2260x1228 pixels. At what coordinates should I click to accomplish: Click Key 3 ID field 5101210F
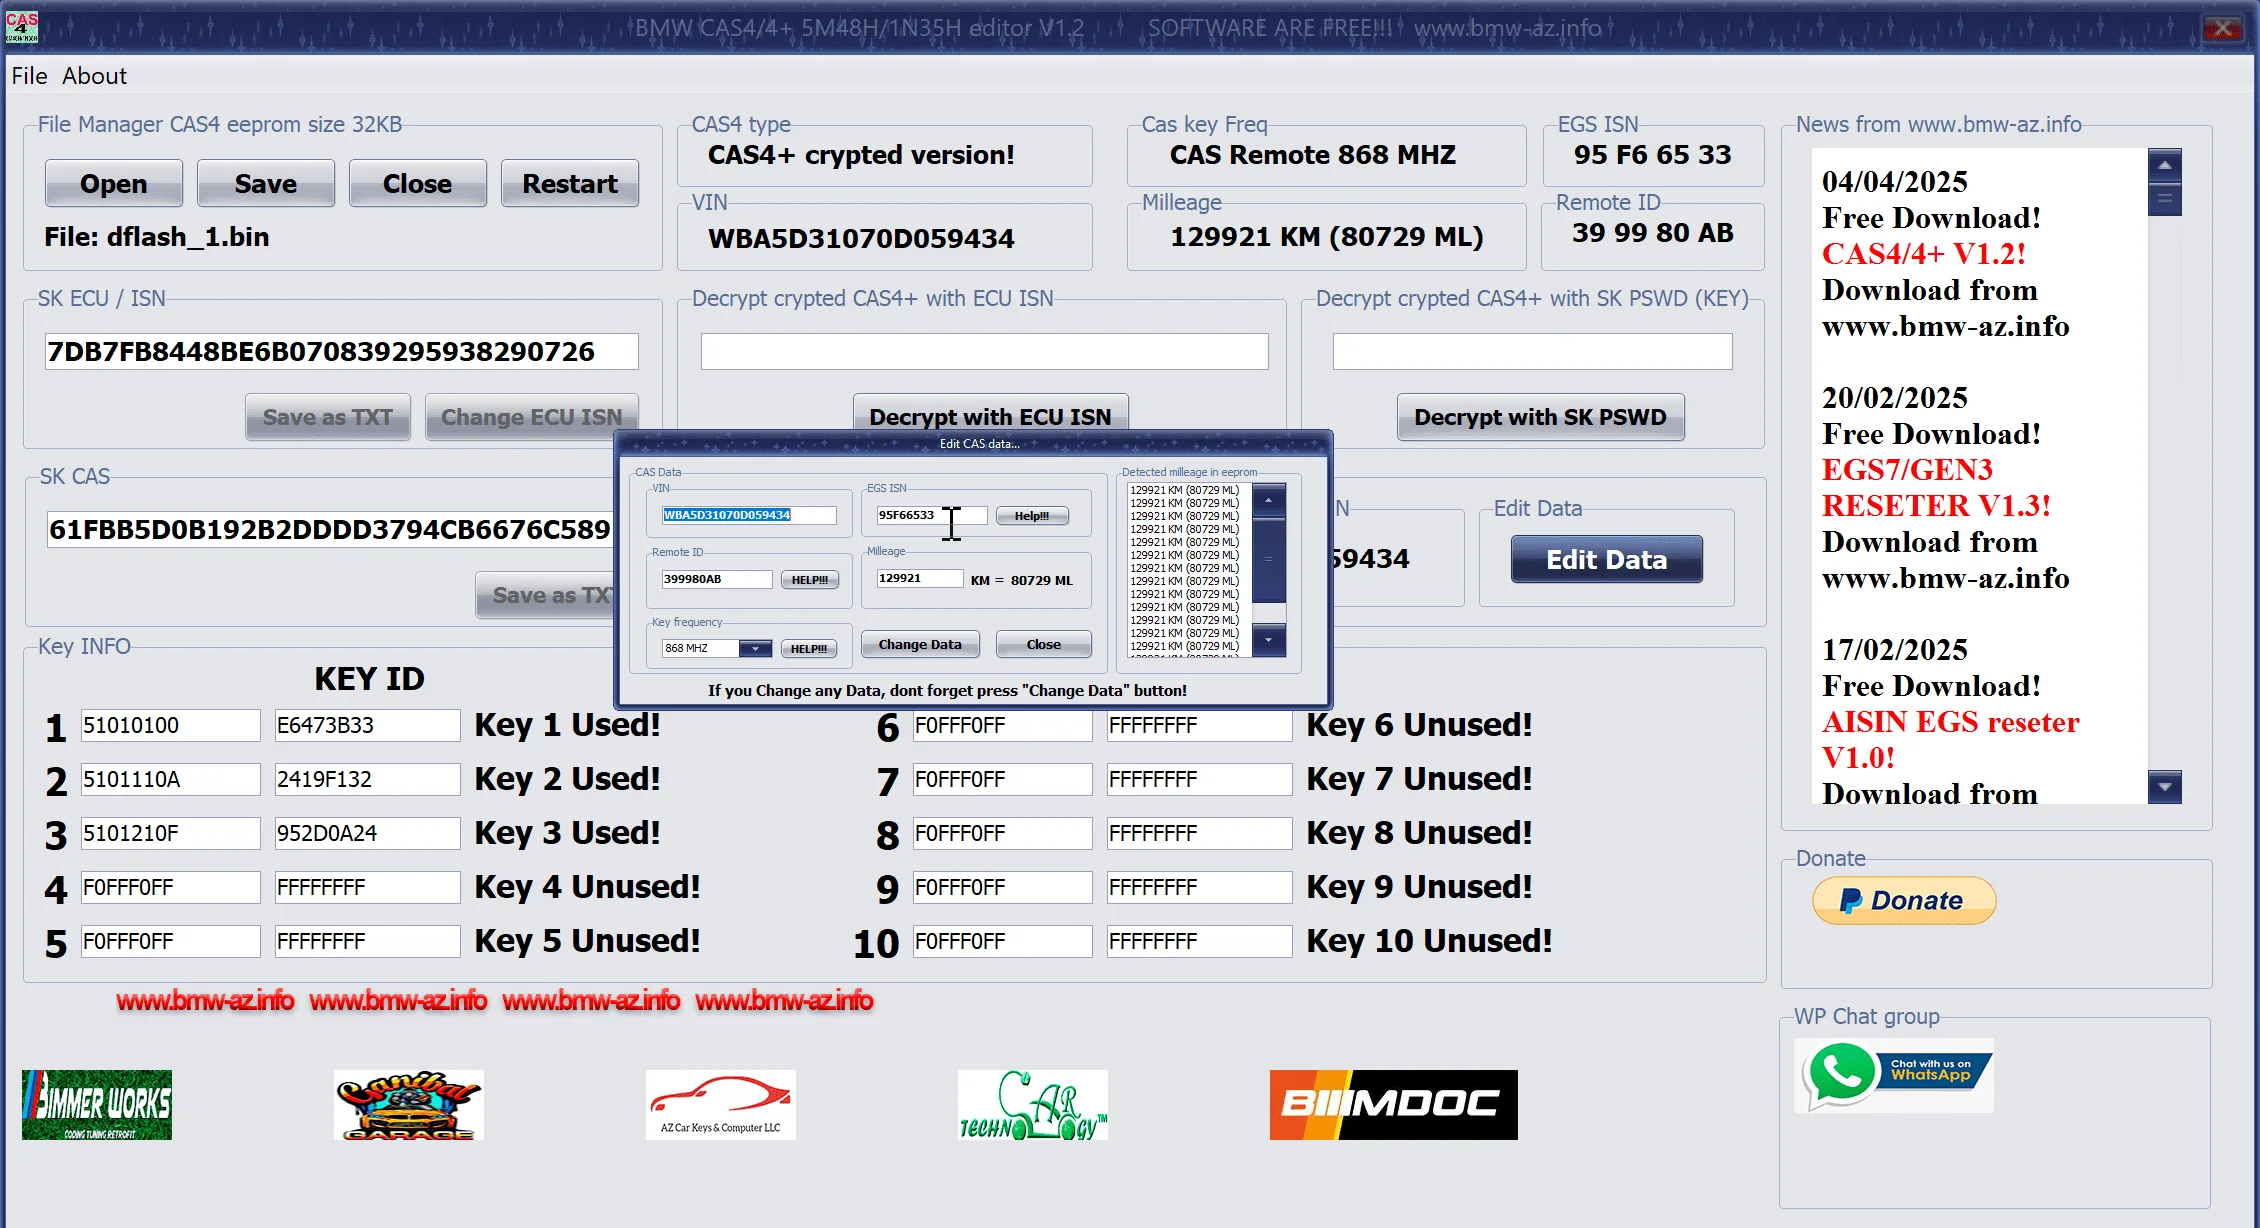tap(170, 833)
